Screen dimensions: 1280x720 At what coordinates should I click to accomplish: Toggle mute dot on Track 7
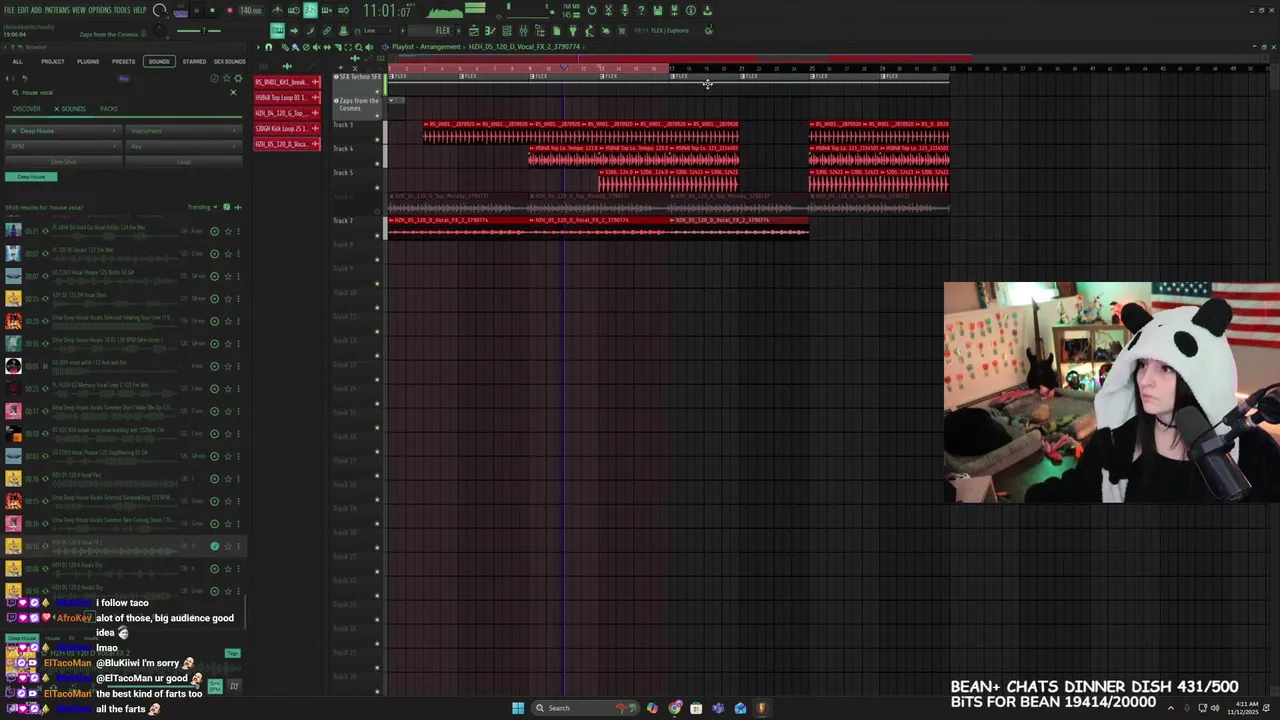(x=377, y=235)
